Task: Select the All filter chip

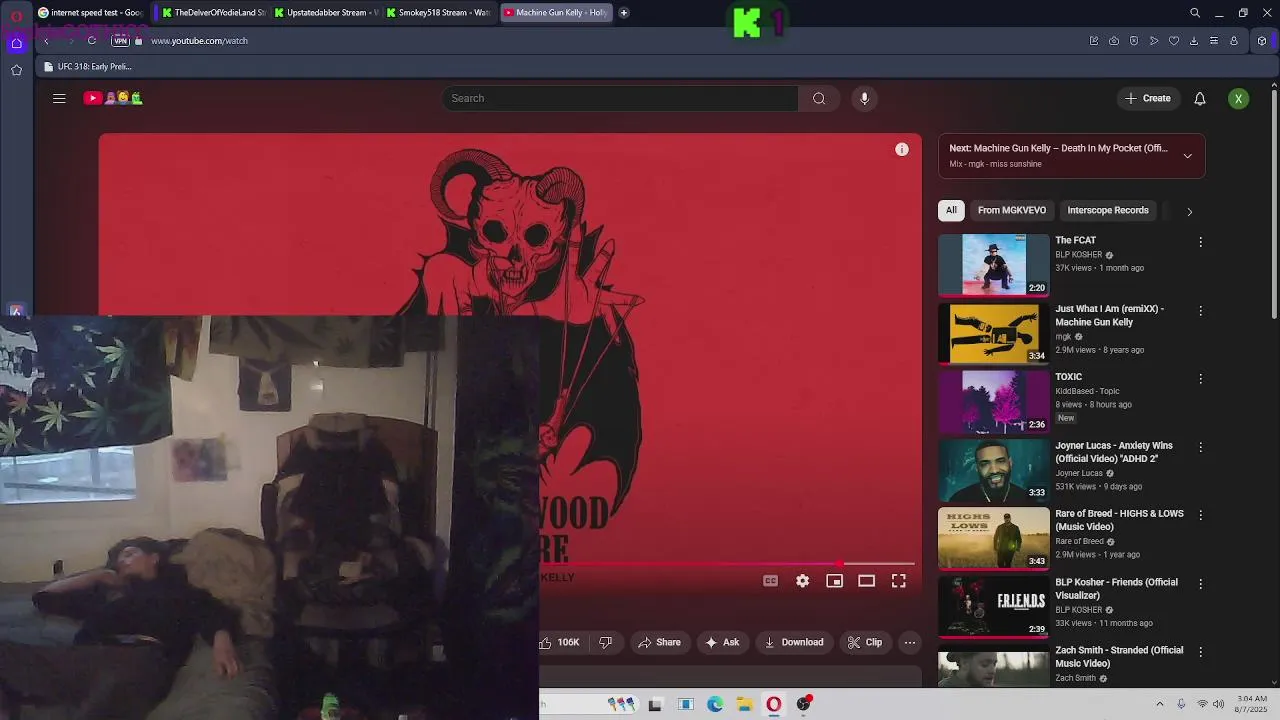Action: pos(951,210)
